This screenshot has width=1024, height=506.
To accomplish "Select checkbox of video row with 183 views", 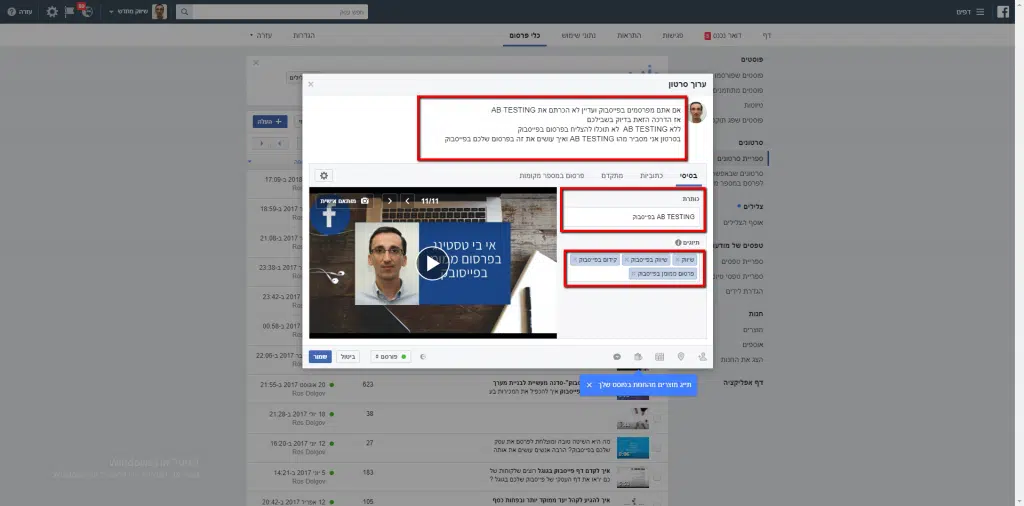I will pos(657,476).
